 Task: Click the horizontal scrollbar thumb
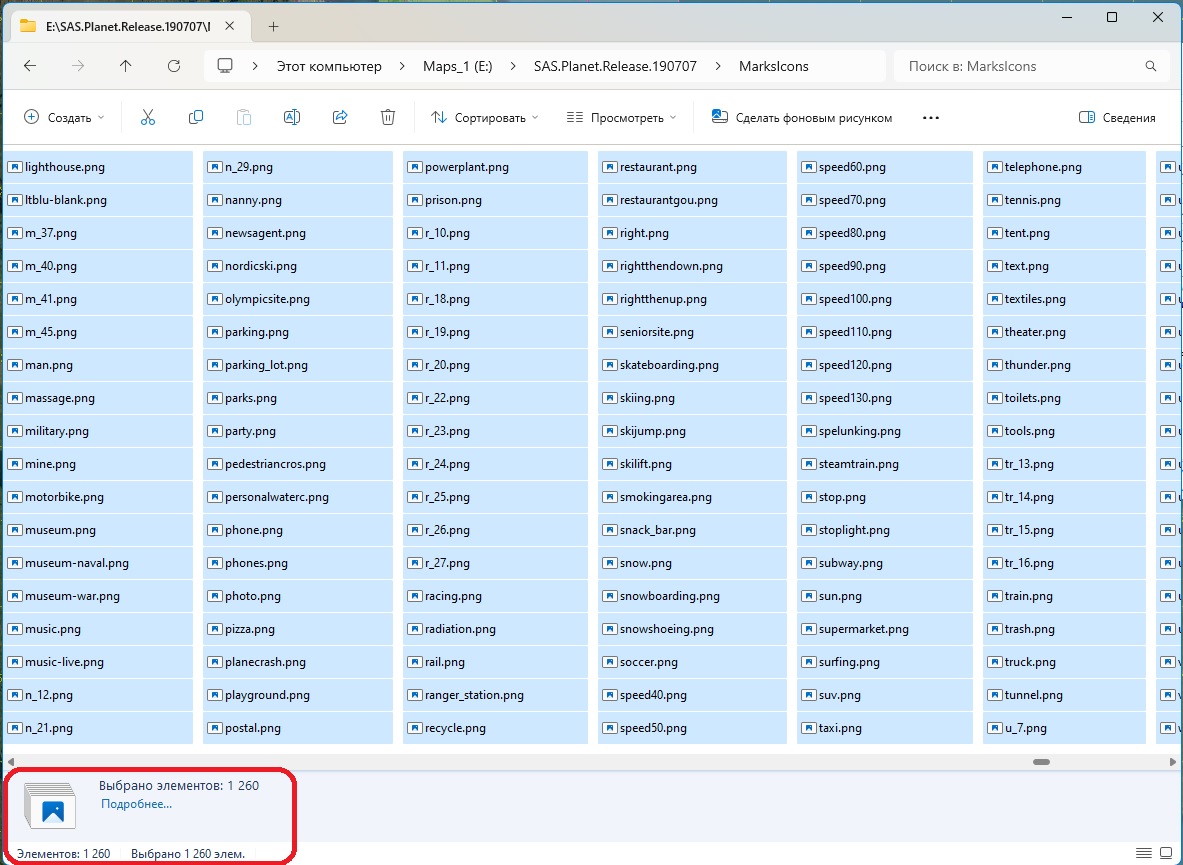[1041, 761]
